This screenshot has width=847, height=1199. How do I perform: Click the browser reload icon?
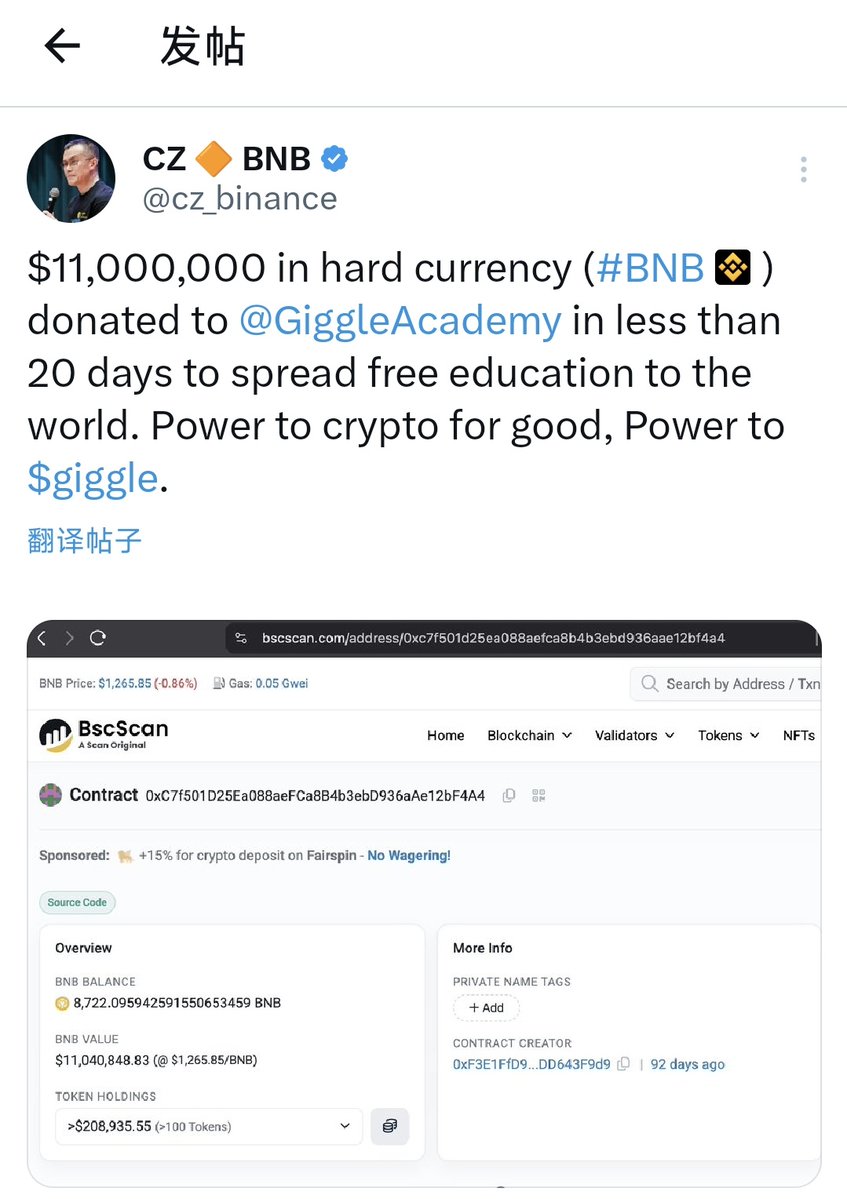point(98,638)
